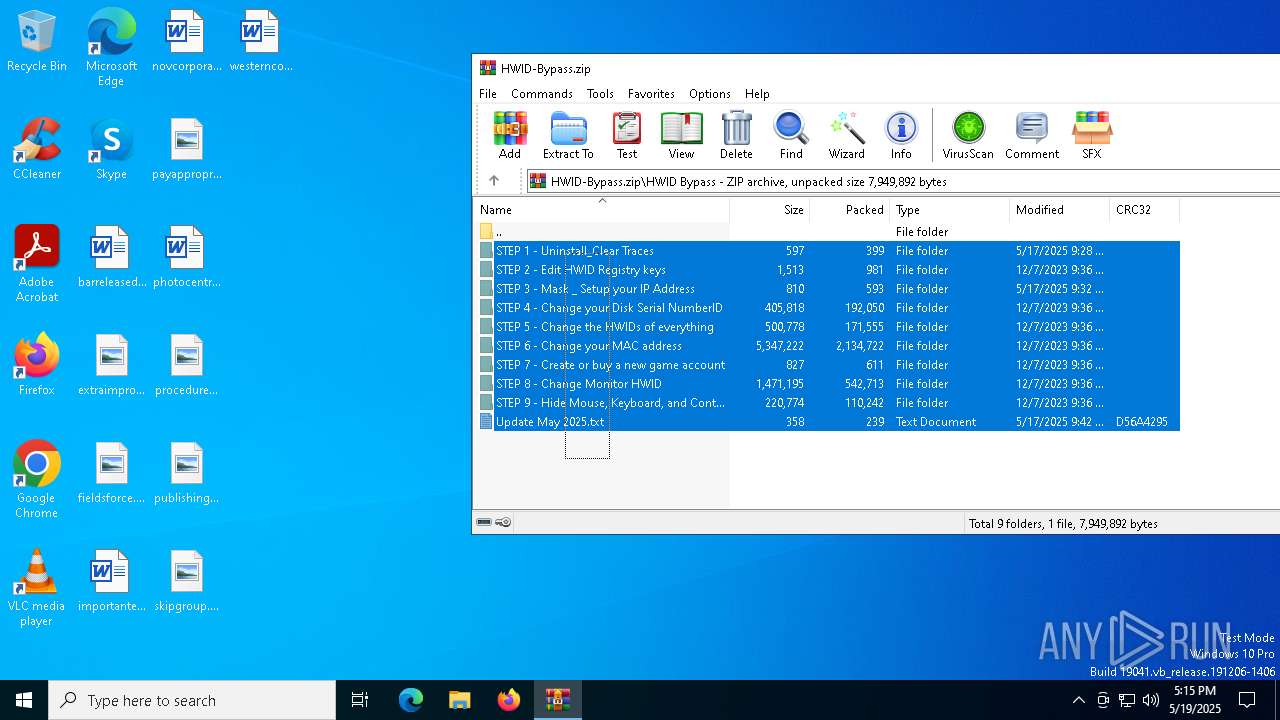Sort by the Size column header

tap(769, 210)
